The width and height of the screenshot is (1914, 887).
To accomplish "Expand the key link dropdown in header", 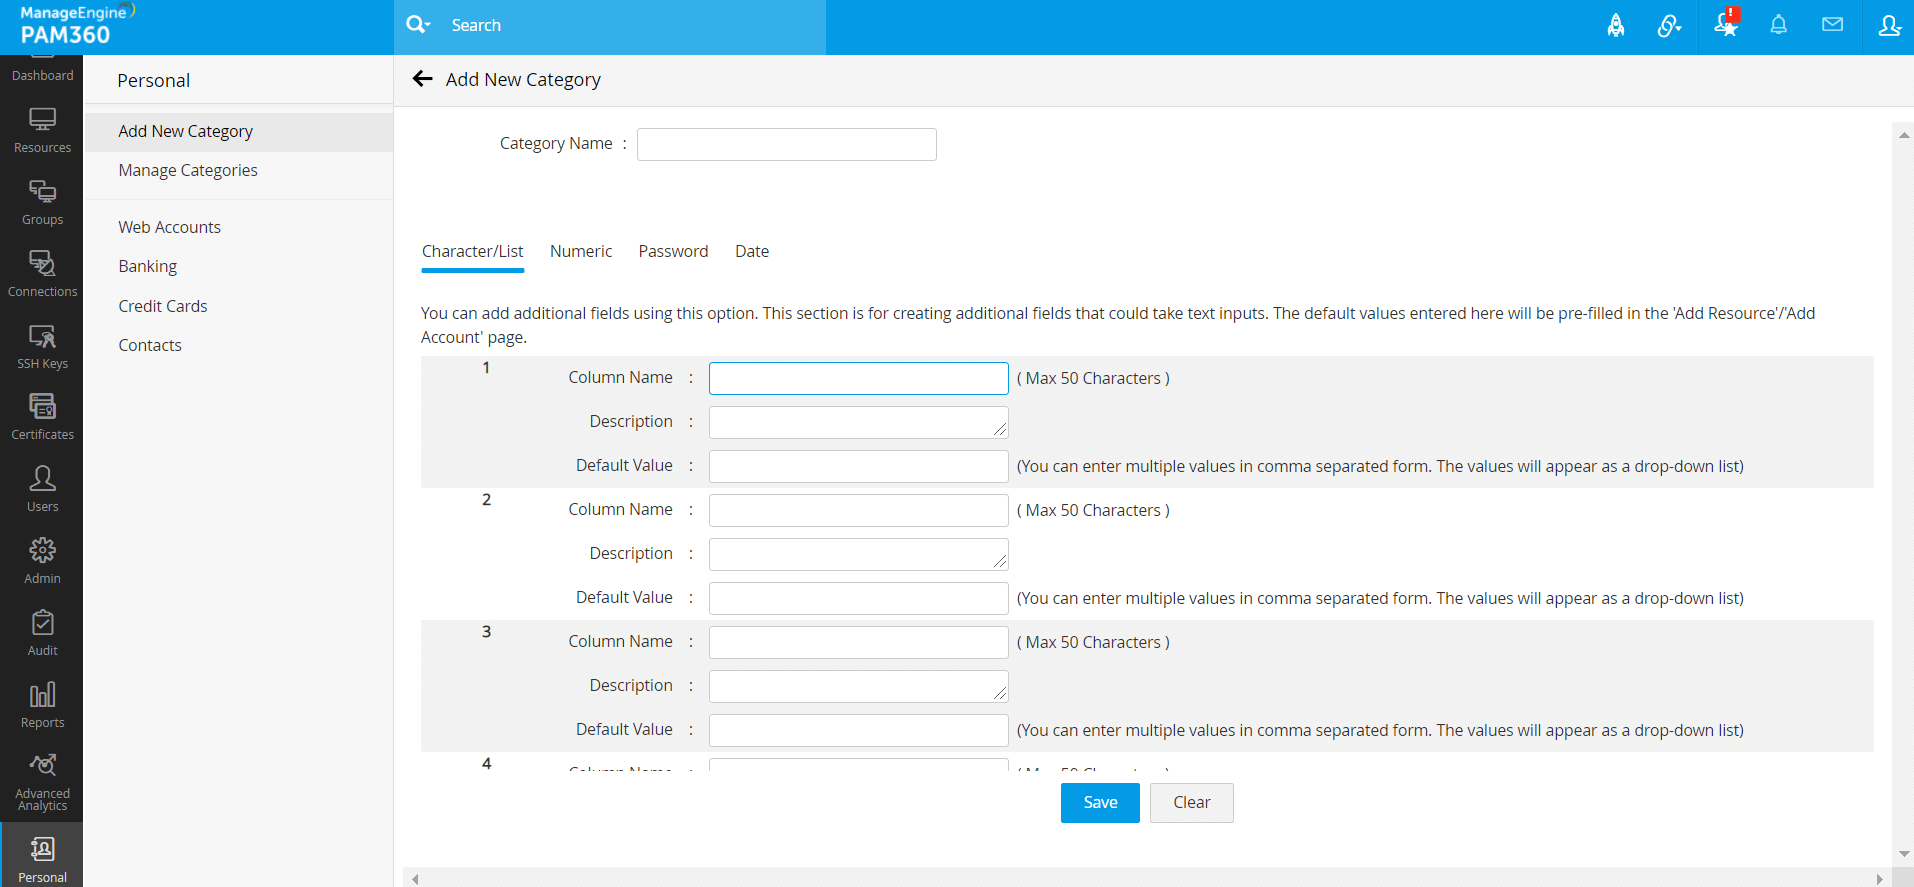I will click(1669, 26).
